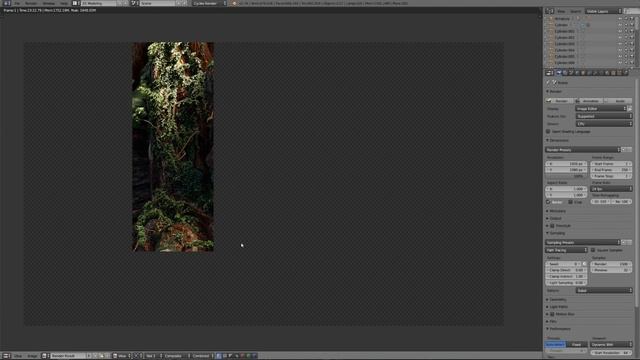
Task: Open the Window menu
Action: coord(49,3)
